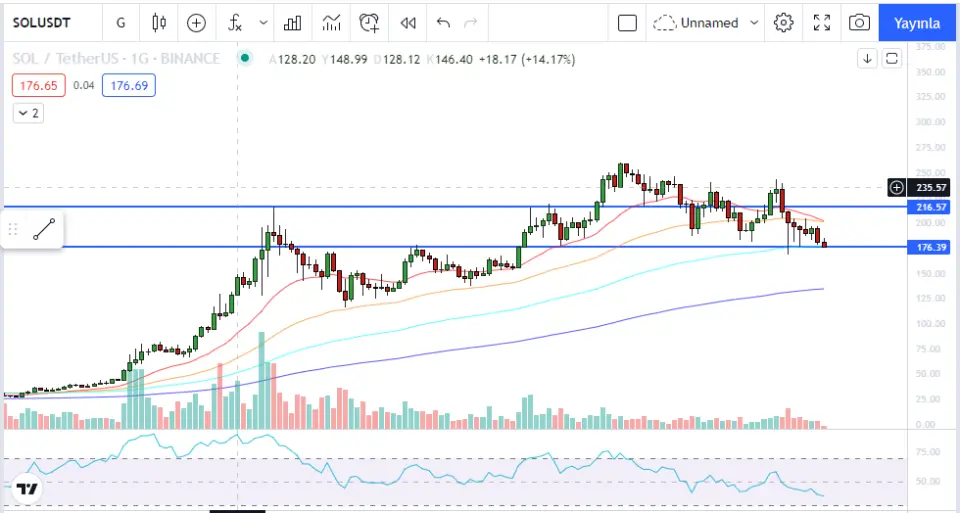Open chart settings gear icon
Image resolution: width=960 pixels, height=513 pixels.
tap(784, 22)
